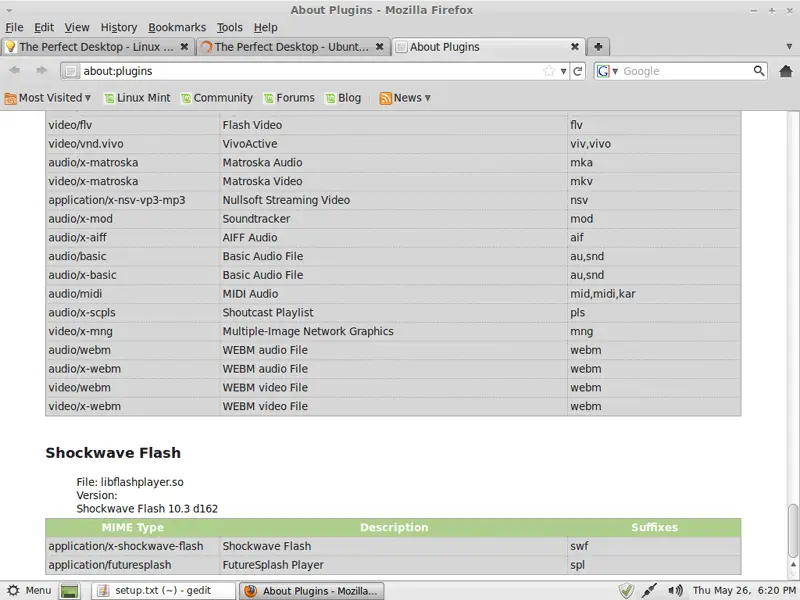Viewport: 800px width, 600px height.
Task: Open the window menu arrow in title bar
Action: (x=9, y=10)
